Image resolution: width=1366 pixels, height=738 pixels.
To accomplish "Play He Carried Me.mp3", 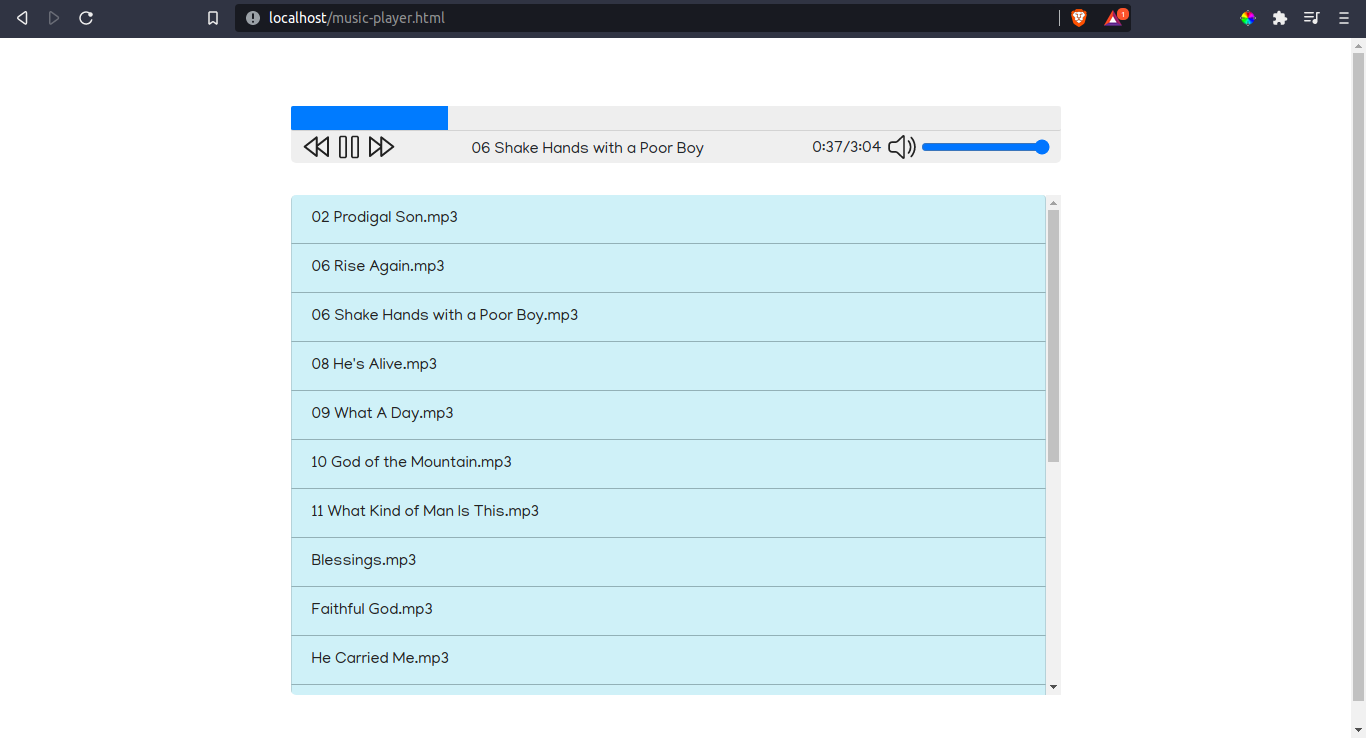I will tap(668, 660).
